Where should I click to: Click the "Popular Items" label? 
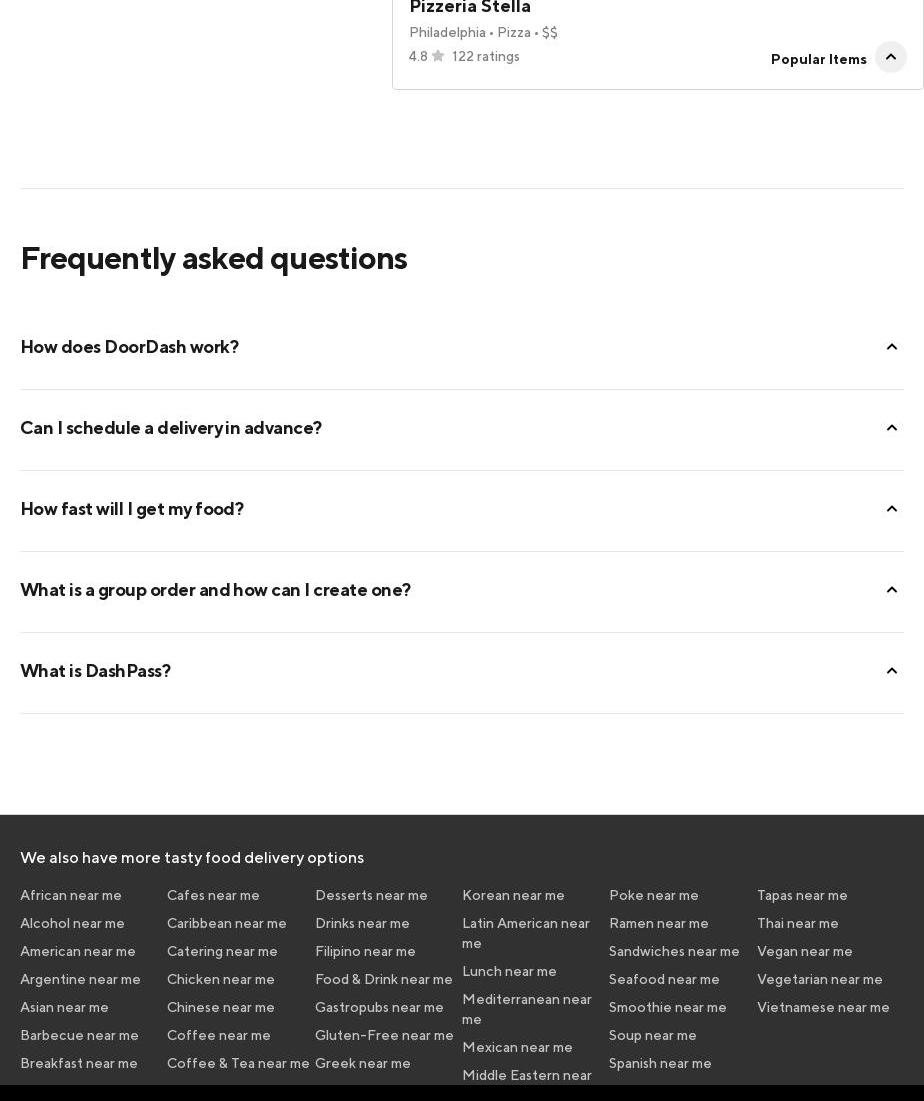point(818,59)
